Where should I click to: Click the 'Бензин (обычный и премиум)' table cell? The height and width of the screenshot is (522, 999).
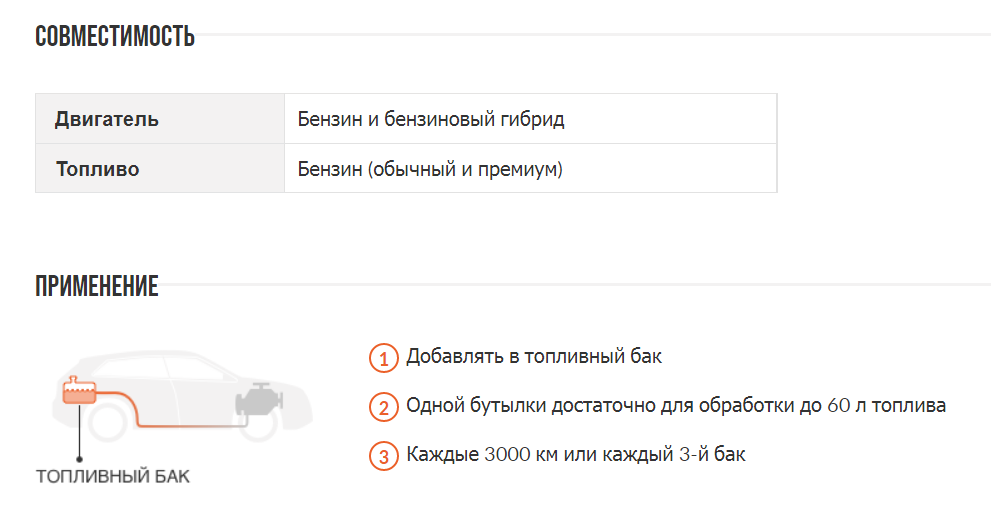pyautogui.click(x=430, y=169)
